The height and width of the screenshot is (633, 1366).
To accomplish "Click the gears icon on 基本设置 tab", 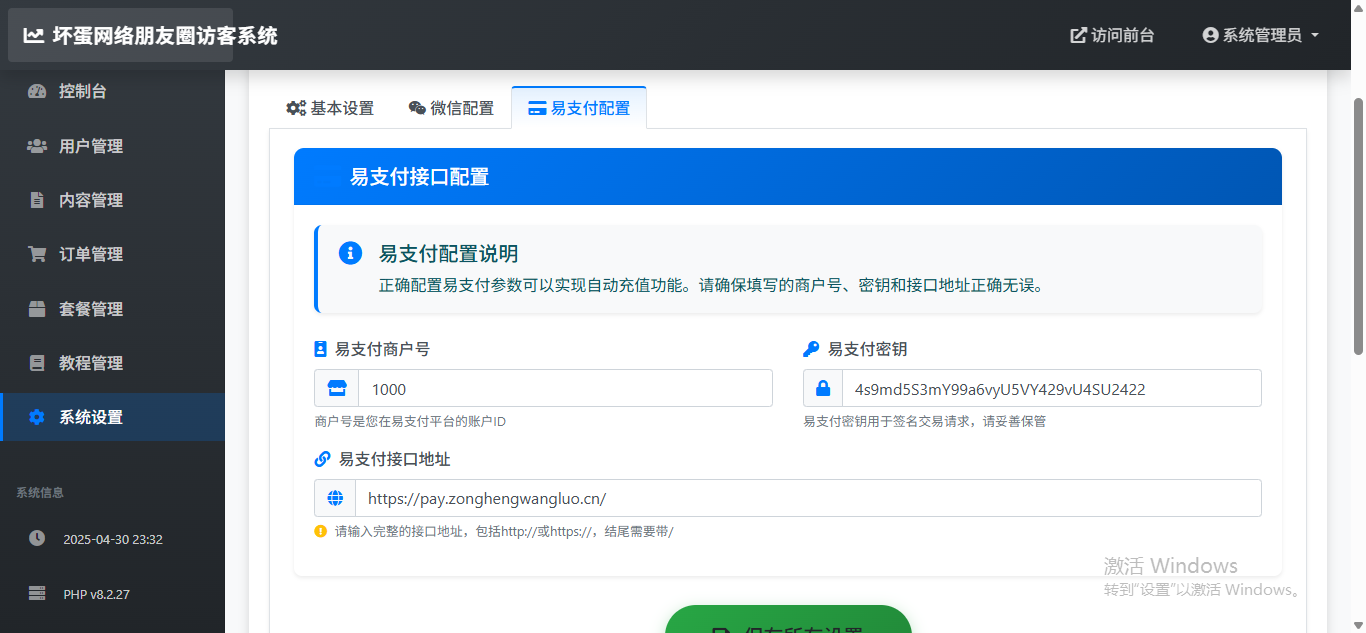I will point(296,108).
